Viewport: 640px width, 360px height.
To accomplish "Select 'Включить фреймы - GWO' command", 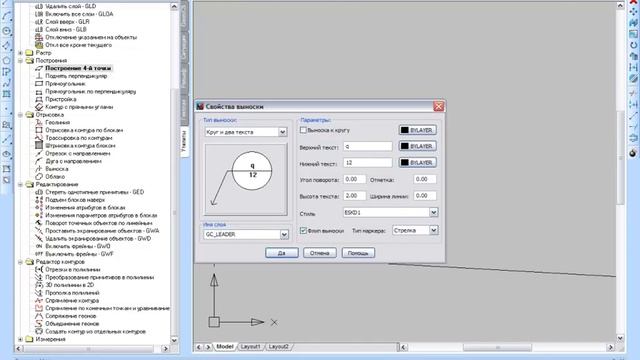I will tap(78, 247).
